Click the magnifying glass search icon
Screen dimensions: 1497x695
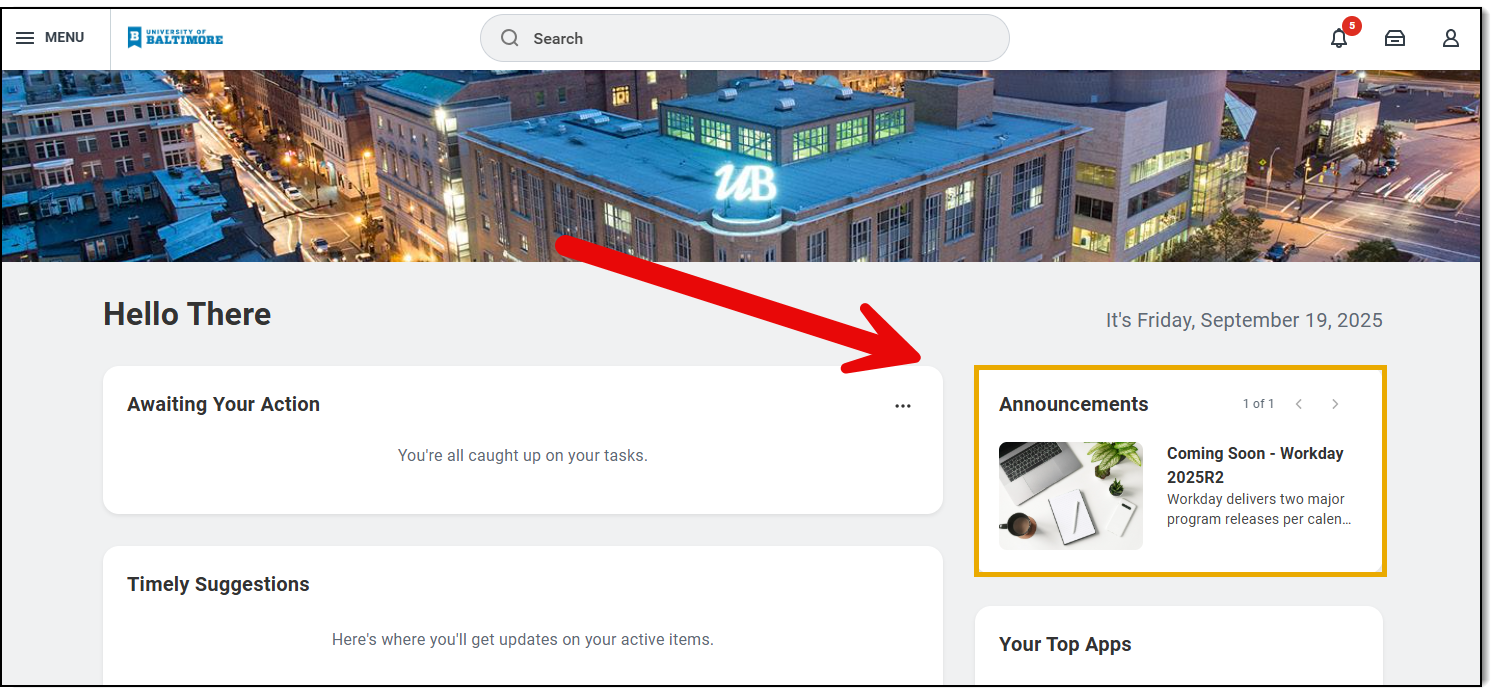510,38
